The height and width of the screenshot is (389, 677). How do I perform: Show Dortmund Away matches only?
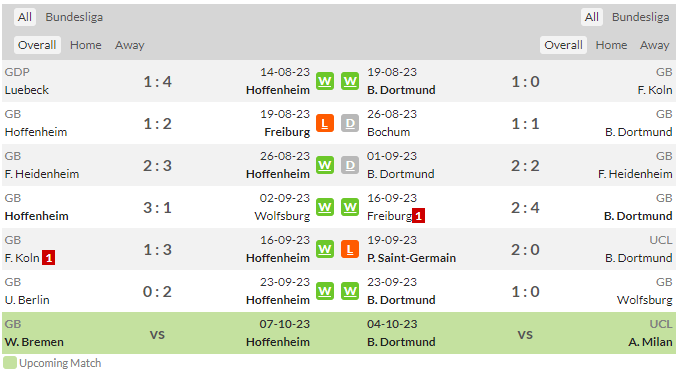pyautogui.click(x=655, y=45)
